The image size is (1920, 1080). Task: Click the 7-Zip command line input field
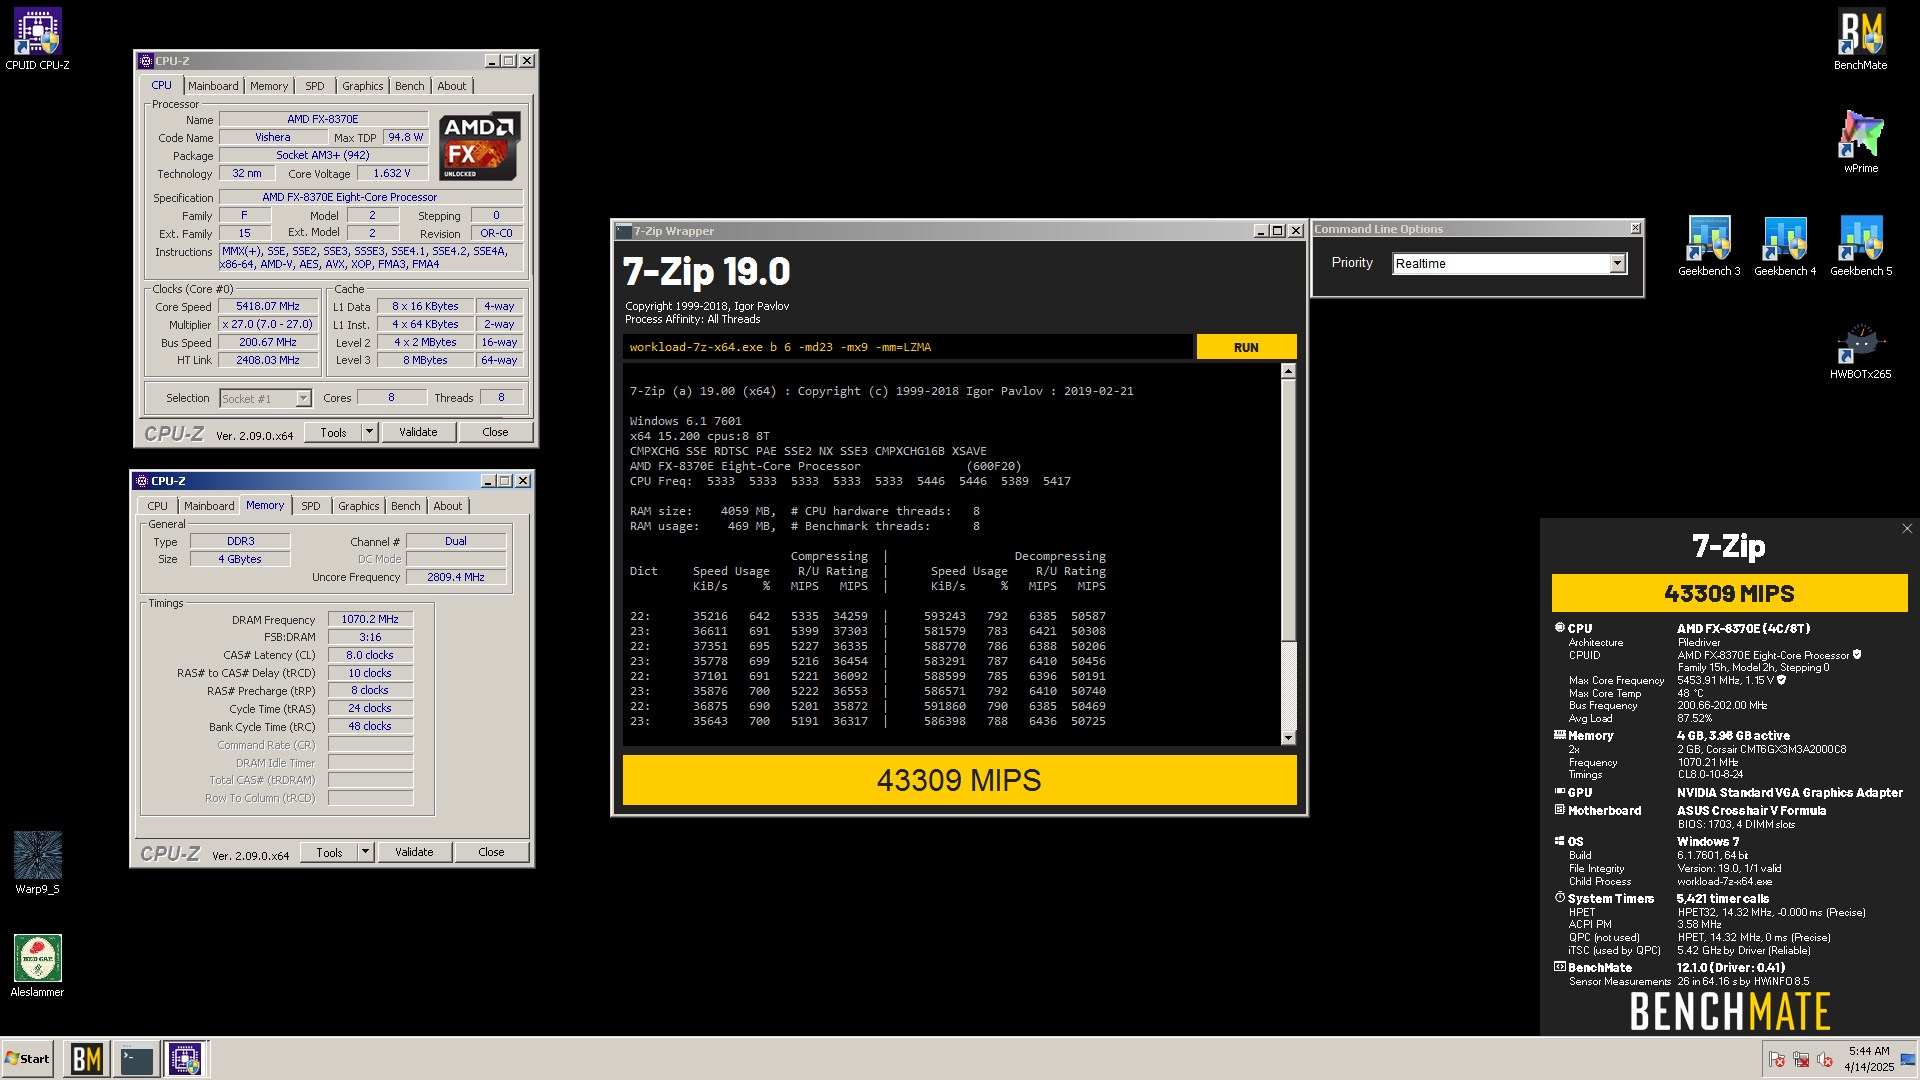[x=907, y=347]
